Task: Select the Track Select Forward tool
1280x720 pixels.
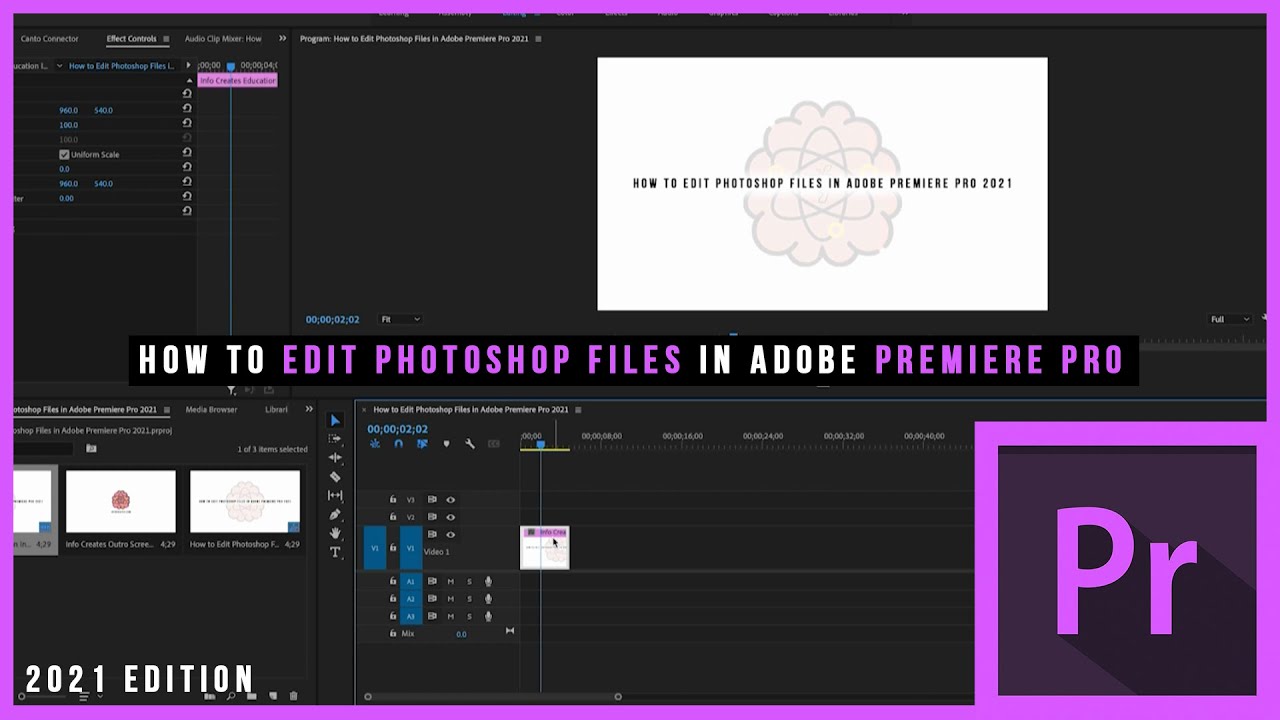Action: (x=335, y=439)
